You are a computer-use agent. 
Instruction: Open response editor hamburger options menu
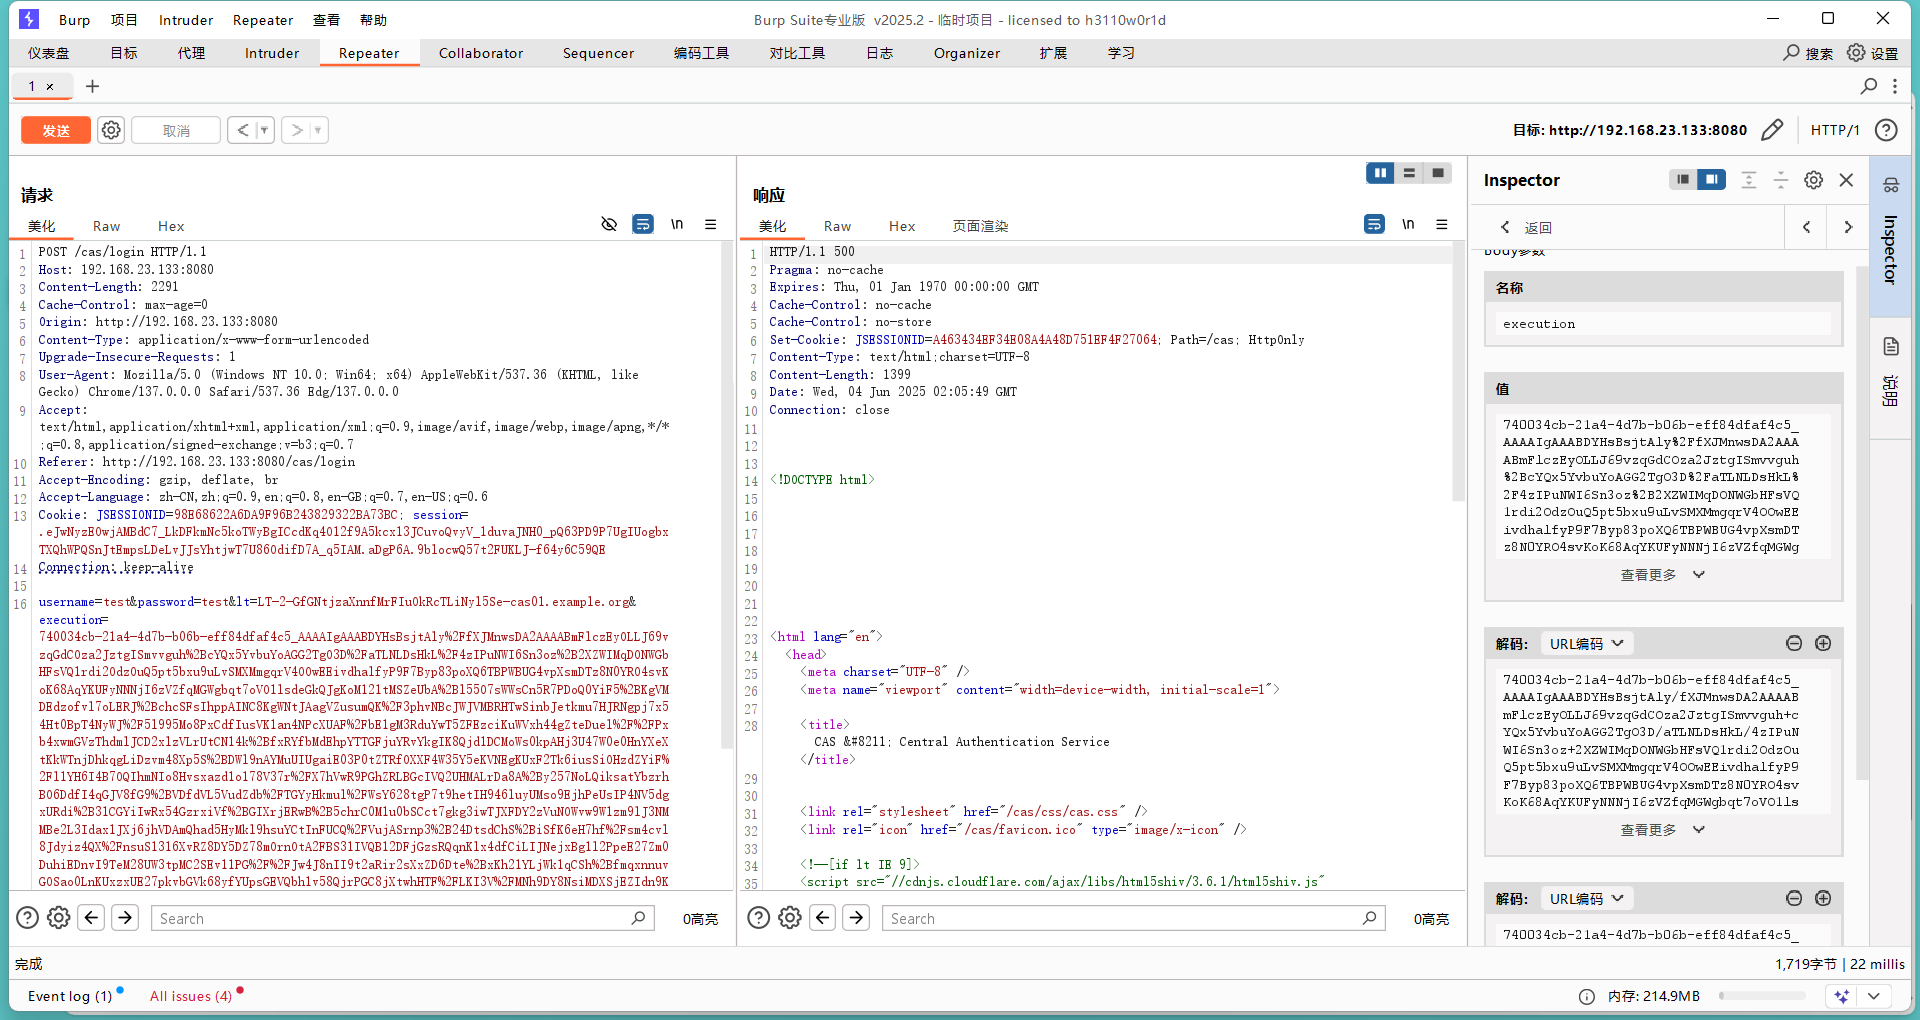click(1442, 224)
